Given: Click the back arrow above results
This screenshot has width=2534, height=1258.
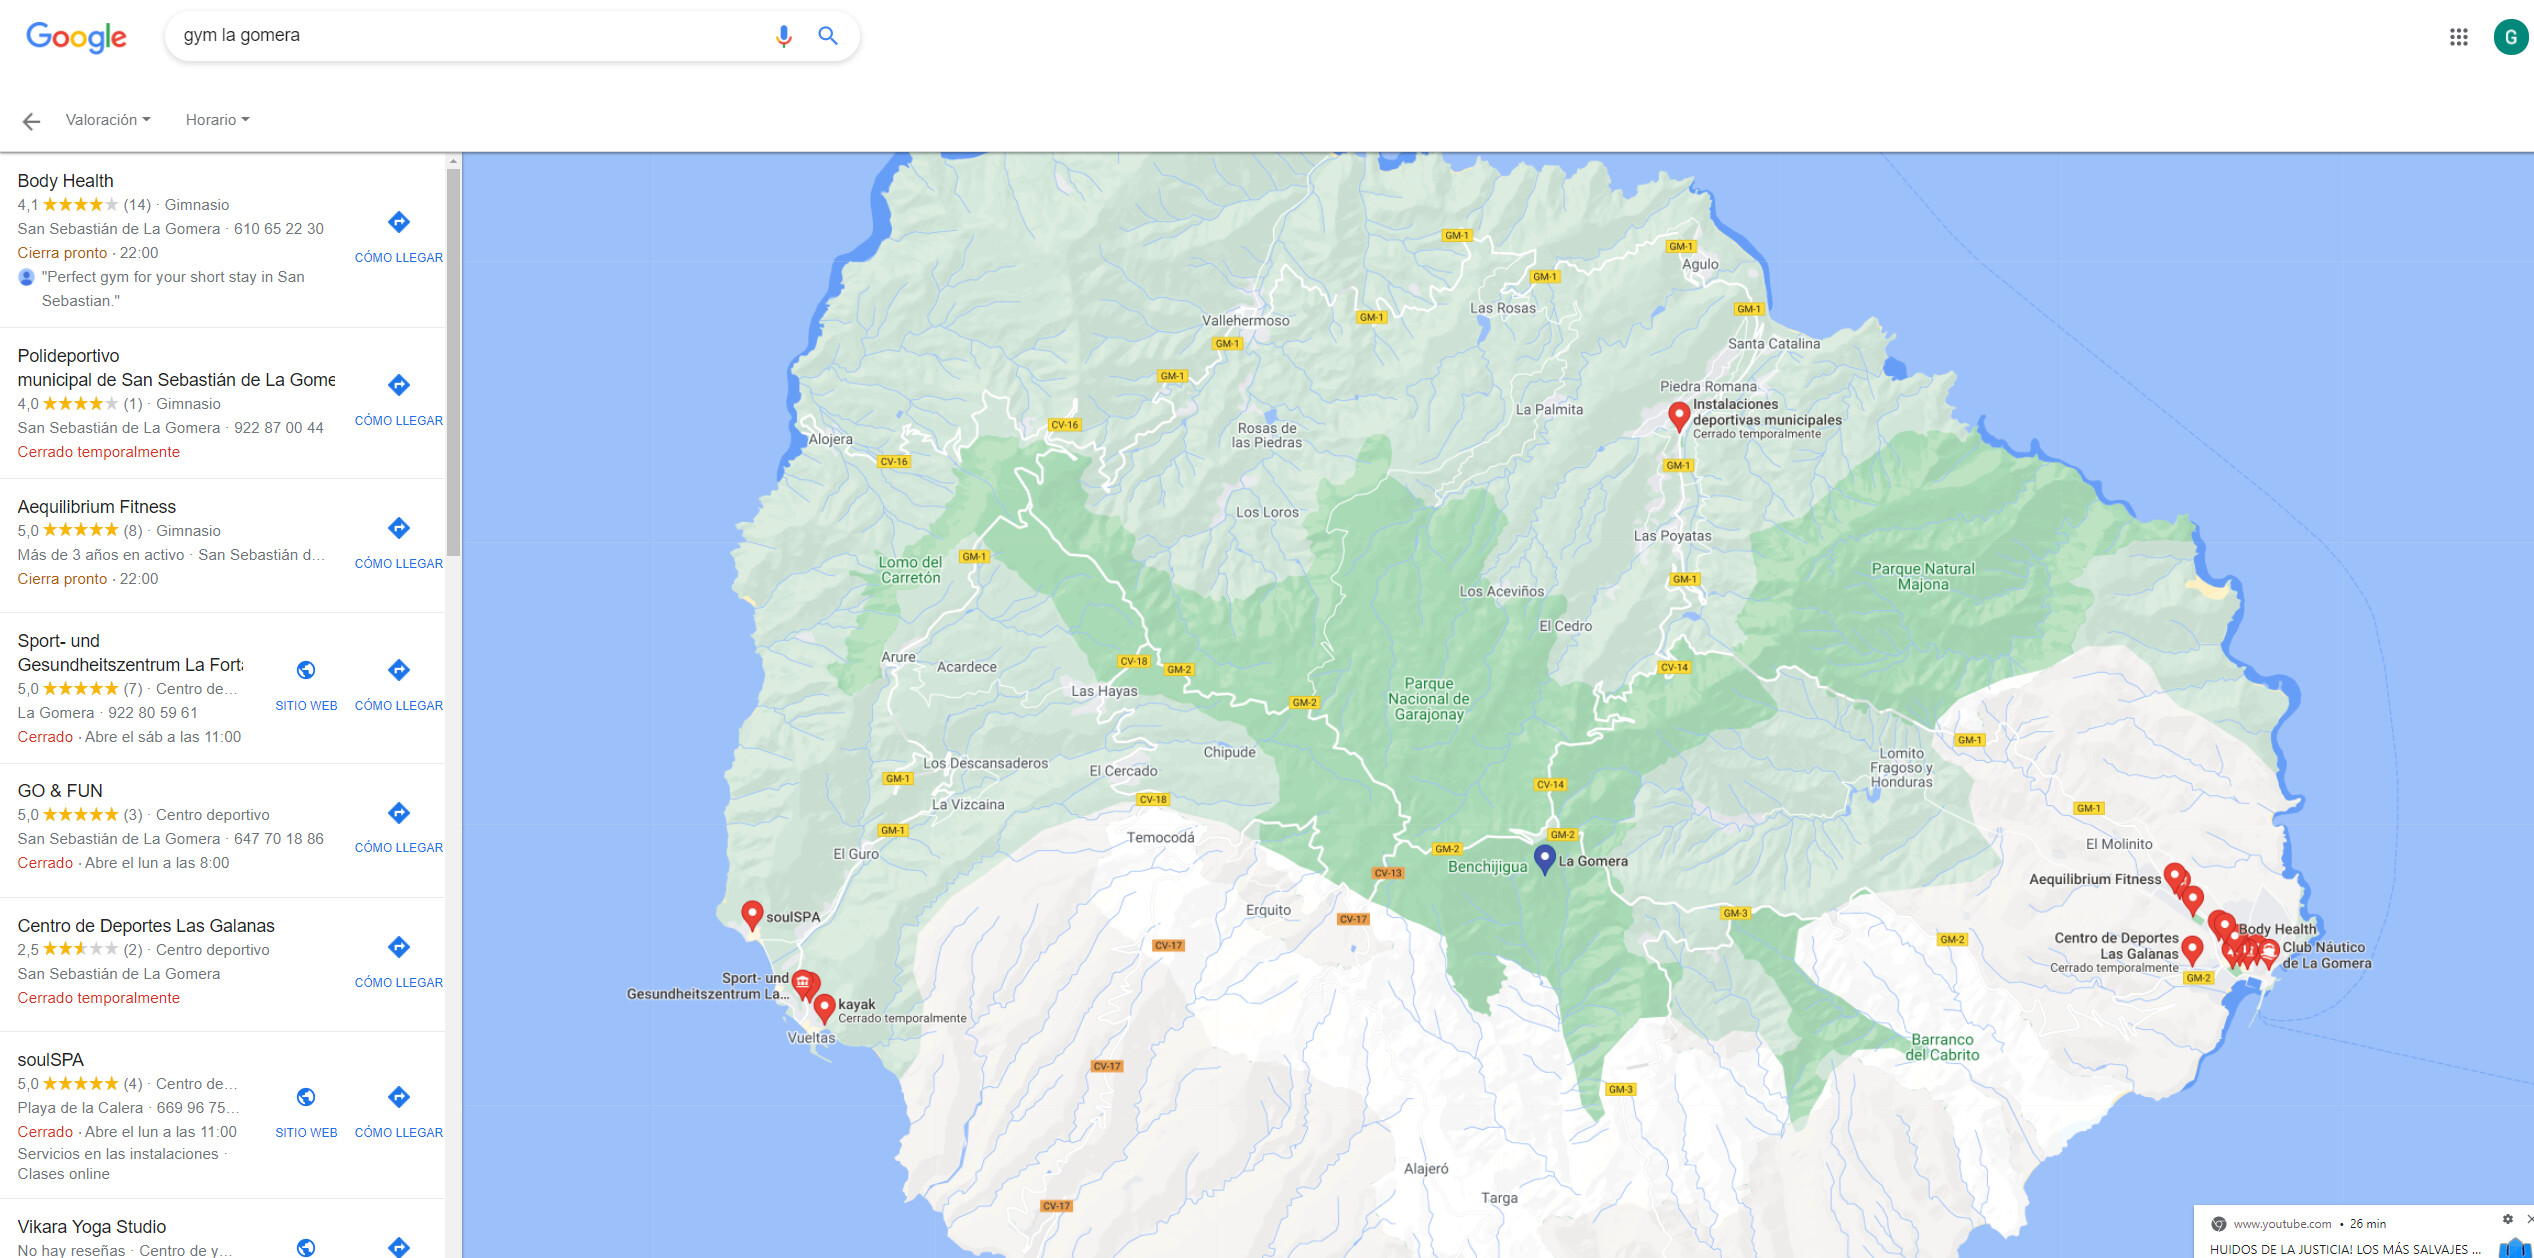Looking at the screenshot, I should coord(31,121).
